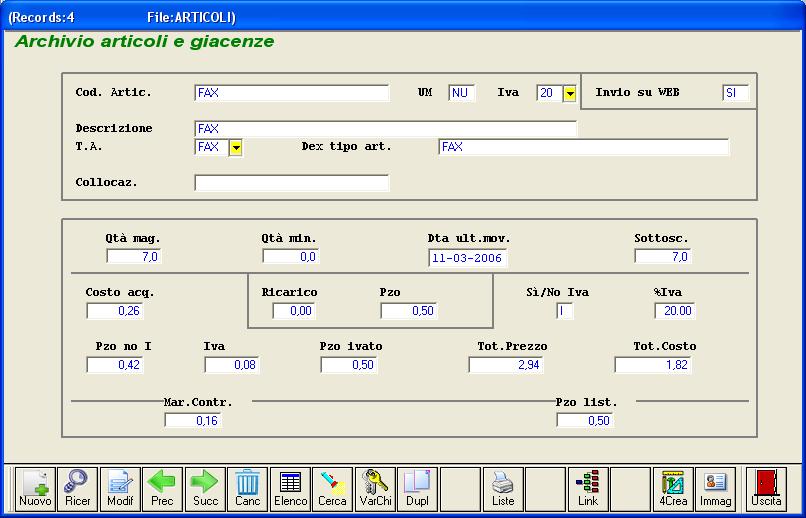Viewport: 806px width, 518px height.
Task: Edit the record using Modif
Action: point(120,489)
